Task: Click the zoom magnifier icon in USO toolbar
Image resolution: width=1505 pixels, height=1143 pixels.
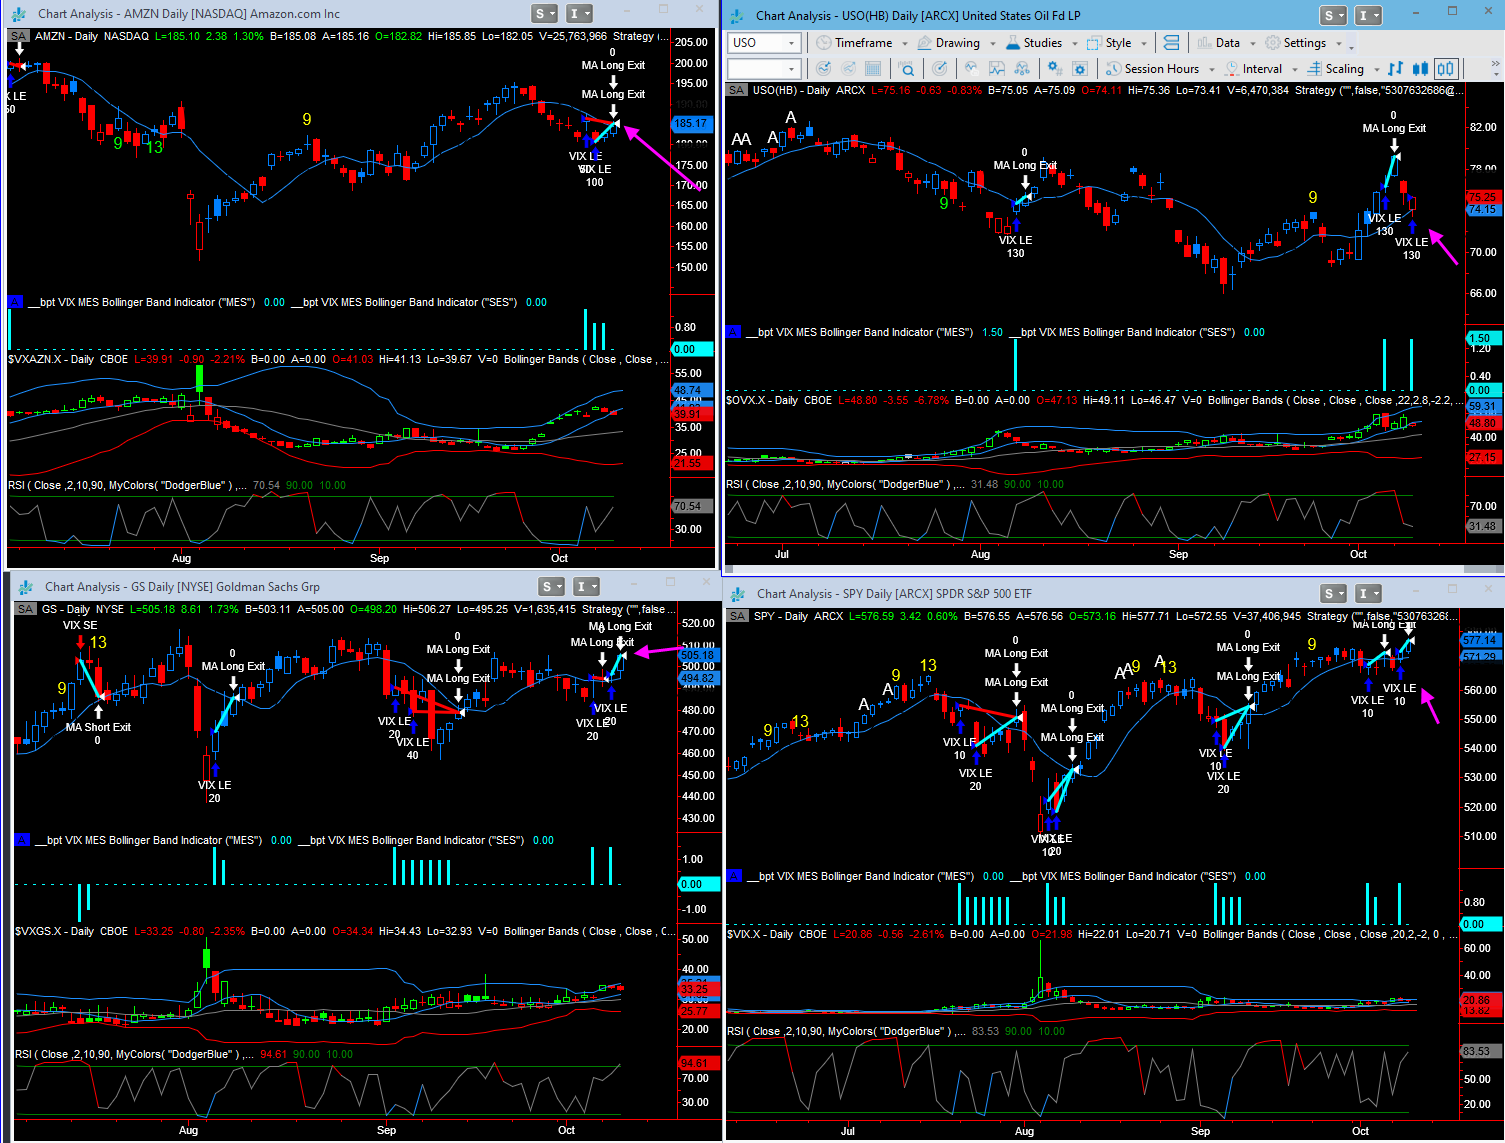Action: coord(906,69)
